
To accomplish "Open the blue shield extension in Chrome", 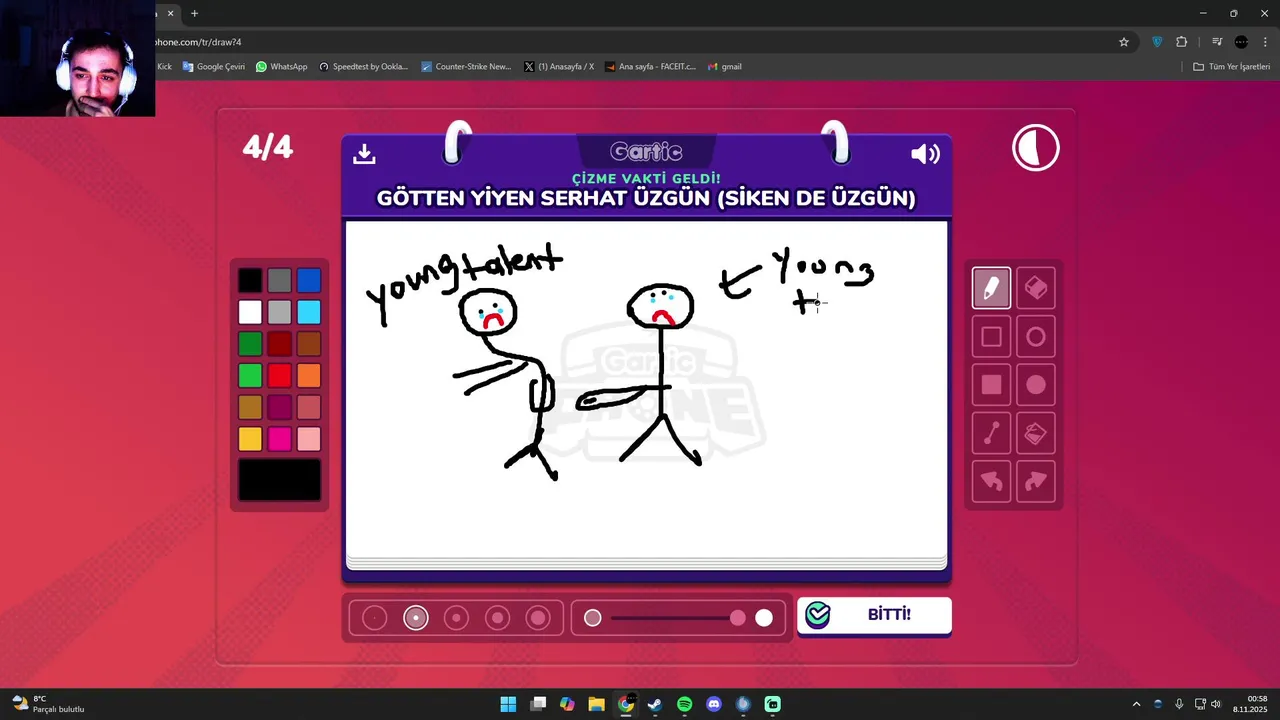I will 1157,42.
